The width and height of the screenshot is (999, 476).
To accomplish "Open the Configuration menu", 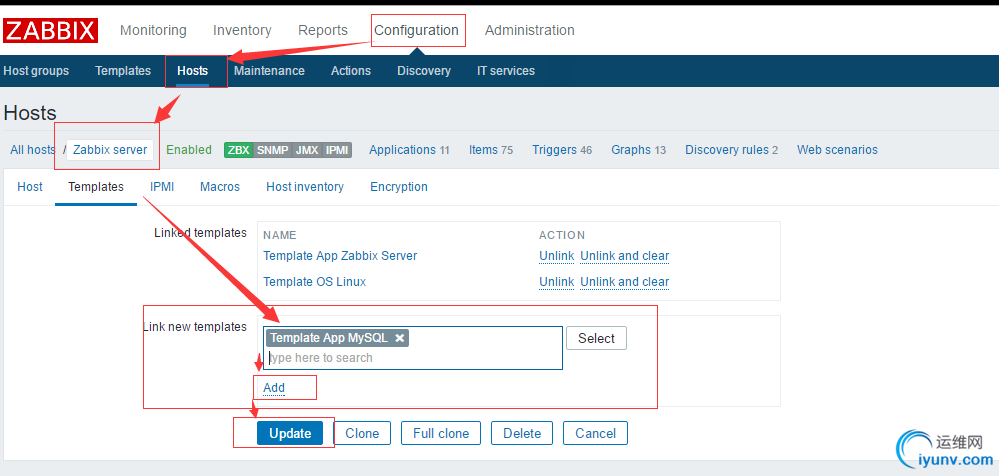I will coord(417,30).
